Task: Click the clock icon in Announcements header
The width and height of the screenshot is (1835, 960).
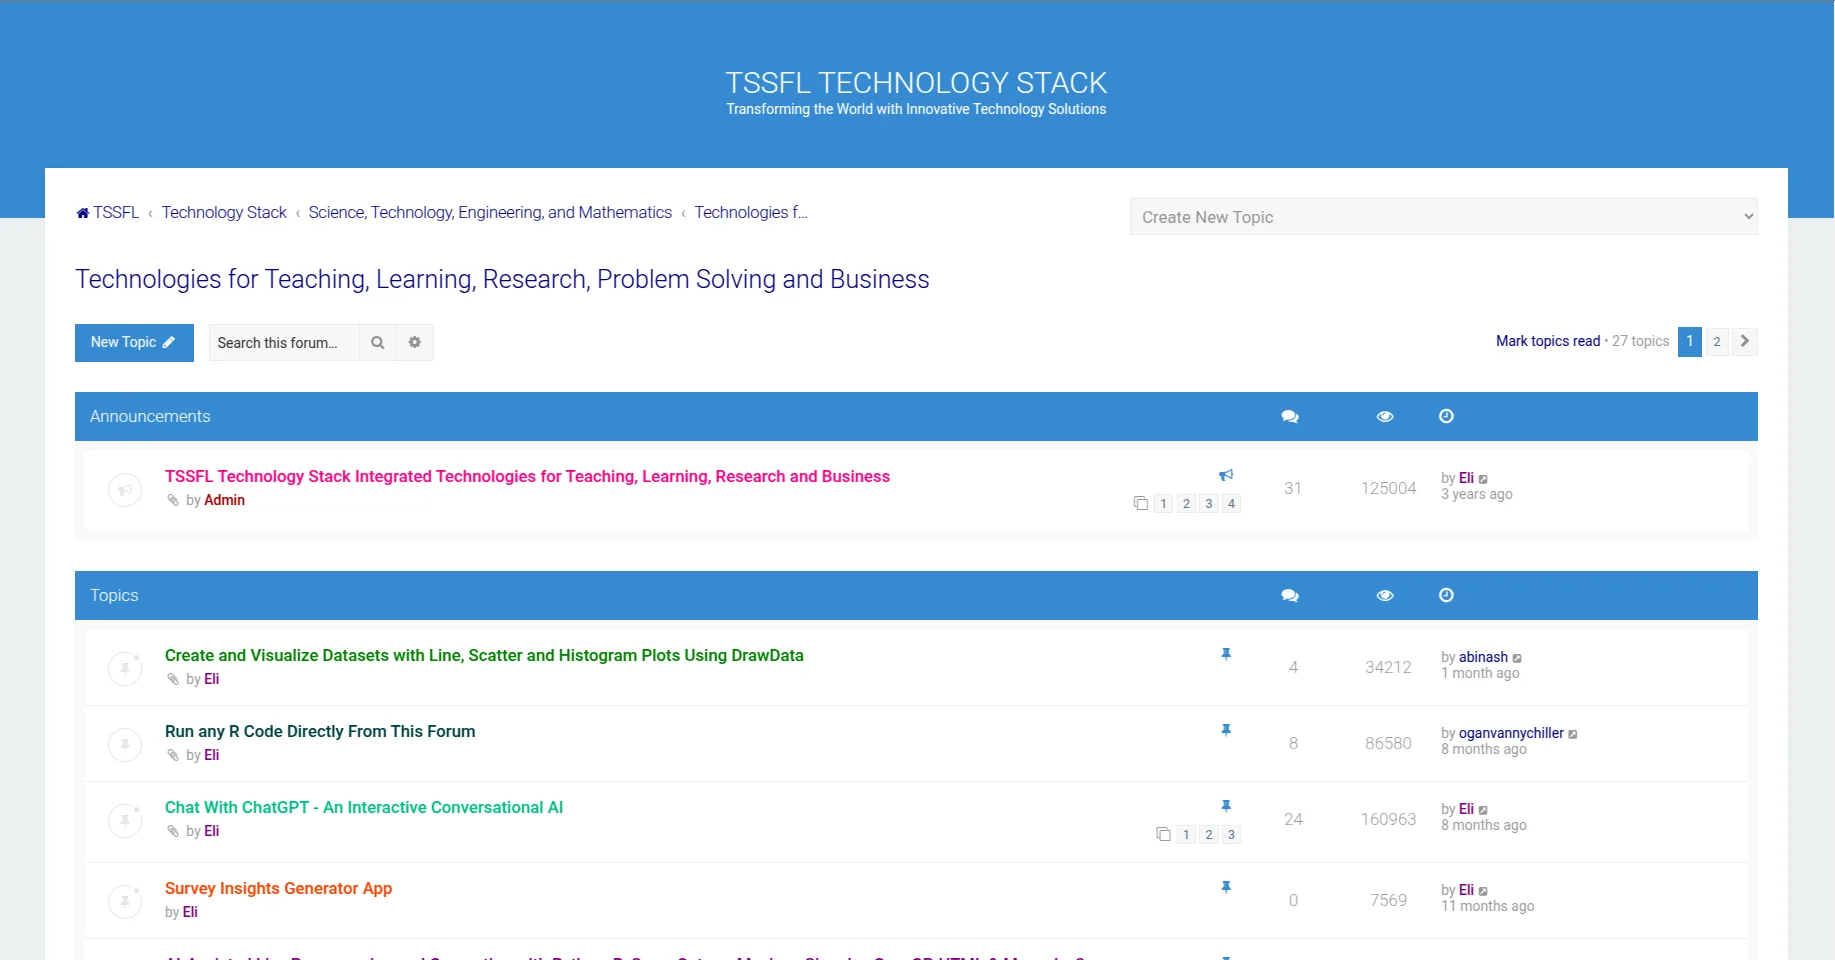Action: 1446,416
